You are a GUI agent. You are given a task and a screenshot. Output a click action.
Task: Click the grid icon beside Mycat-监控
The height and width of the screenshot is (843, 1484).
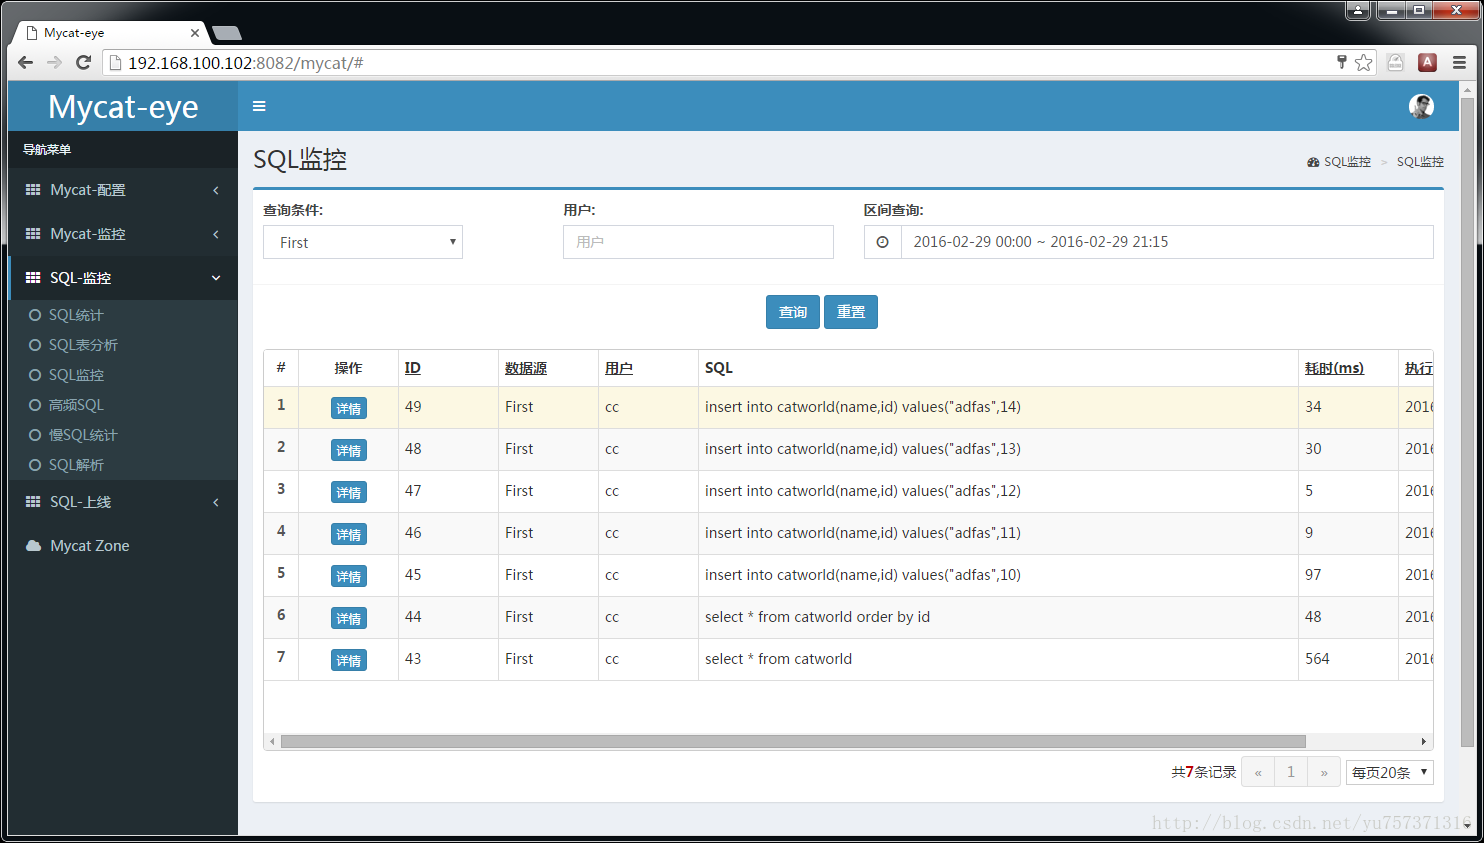[x=33, y=234]
